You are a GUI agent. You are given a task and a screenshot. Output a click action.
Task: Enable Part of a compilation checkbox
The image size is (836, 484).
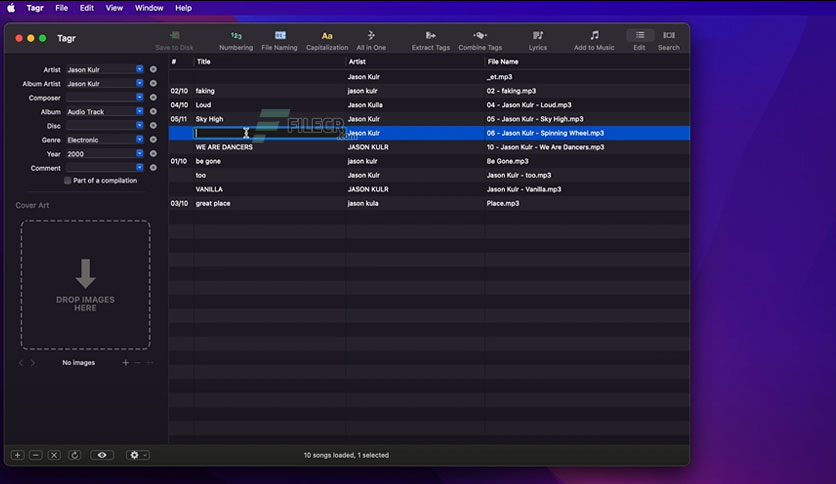coord(67,181)
